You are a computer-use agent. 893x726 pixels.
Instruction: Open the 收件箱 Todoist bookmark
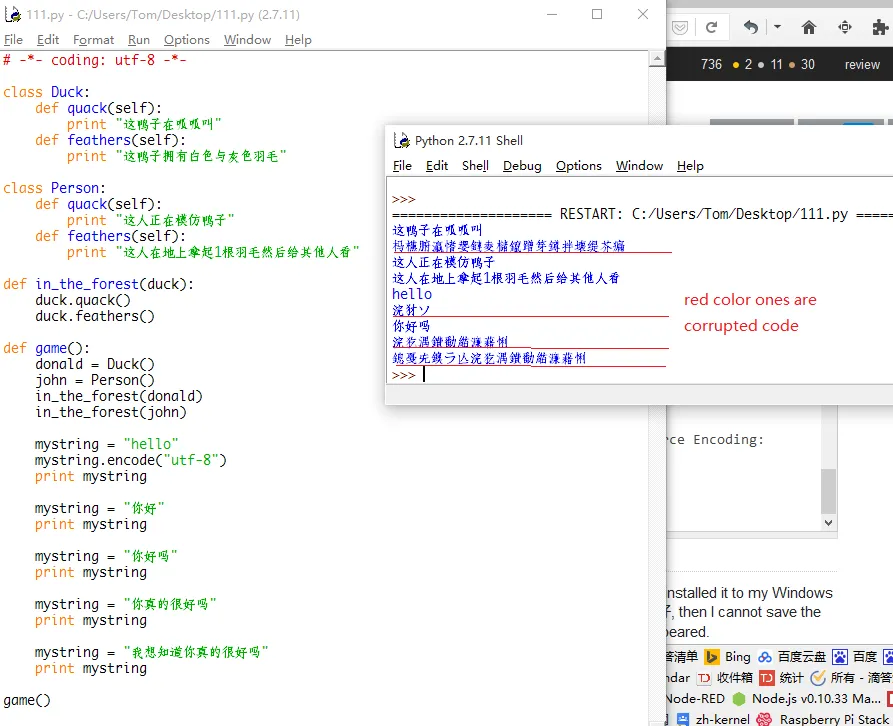pyautogui.click(x=725, y=678)
